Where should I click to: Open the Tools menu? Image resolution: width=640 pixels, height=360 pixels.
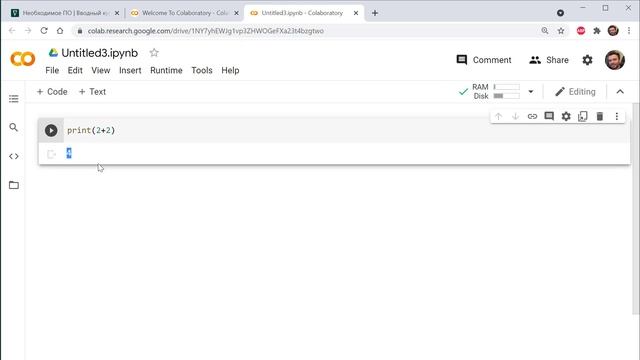(202, 70)
